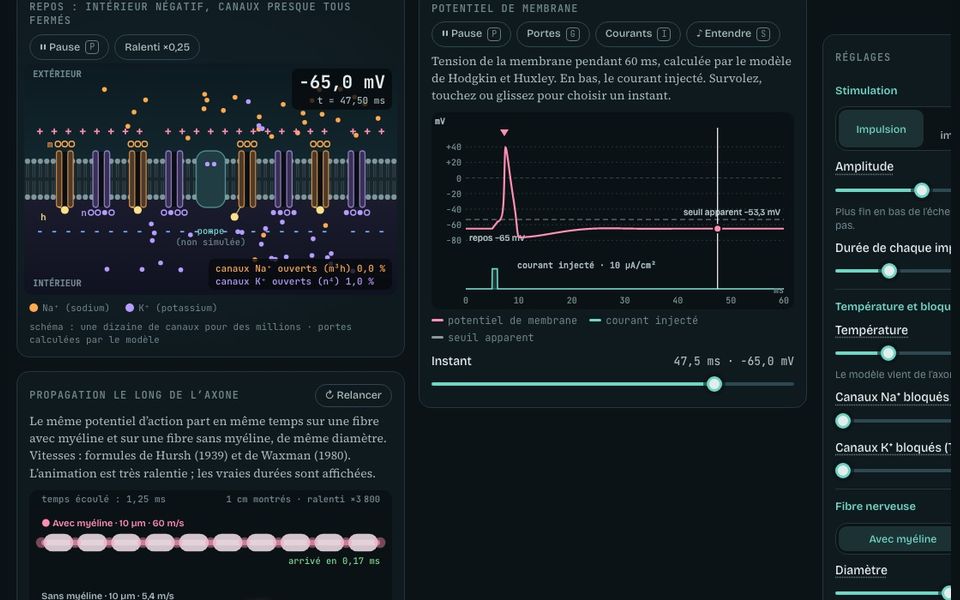
Task: Click the circular arrow icon in Relancer
Action: 329,395
